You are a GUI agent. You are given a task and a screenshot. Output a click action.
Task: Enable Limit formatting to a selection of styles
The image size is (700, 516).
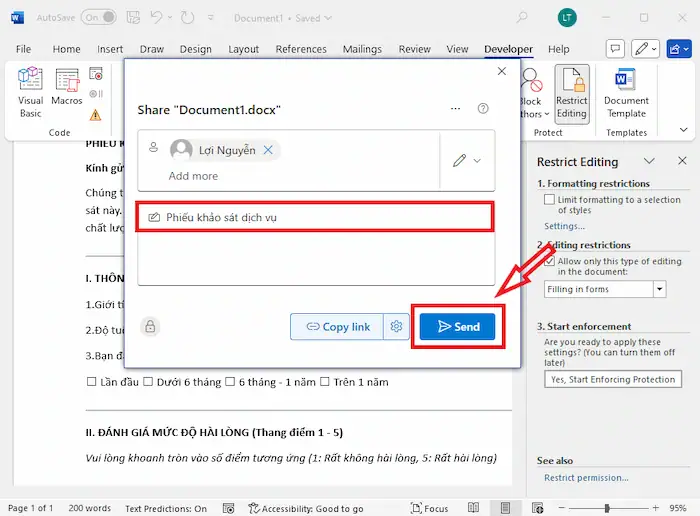click(549, 200)
